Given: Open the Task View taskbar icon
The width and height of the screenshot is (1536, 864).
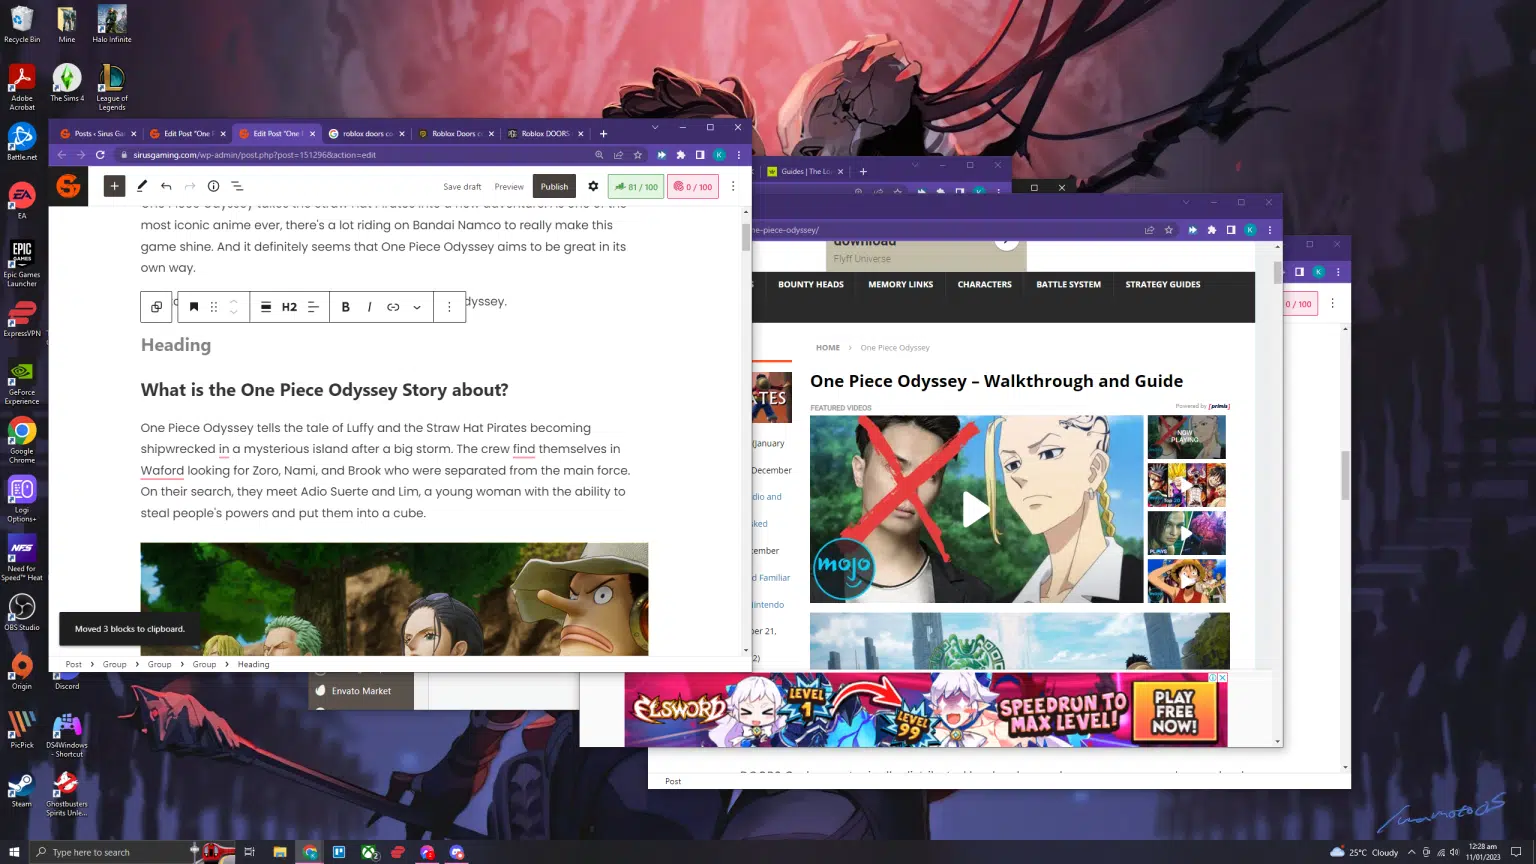Looking at the screenshot, I should click(249, 852).
